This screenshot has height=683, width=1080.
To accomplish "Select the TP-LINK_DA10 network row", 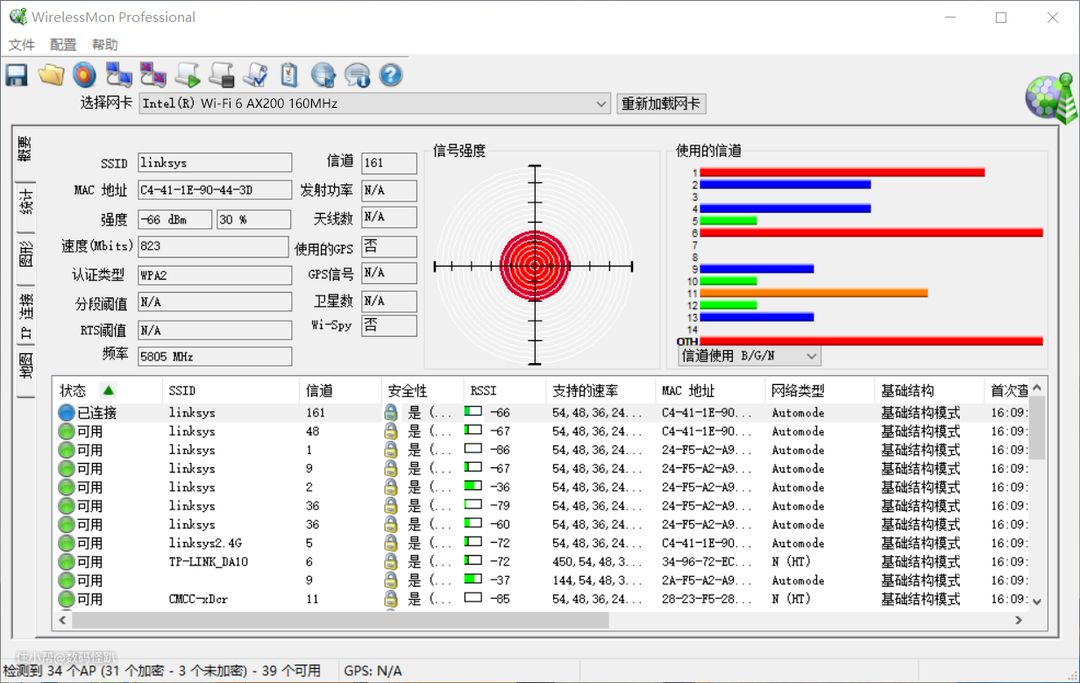I will click(x=208, y=562).
